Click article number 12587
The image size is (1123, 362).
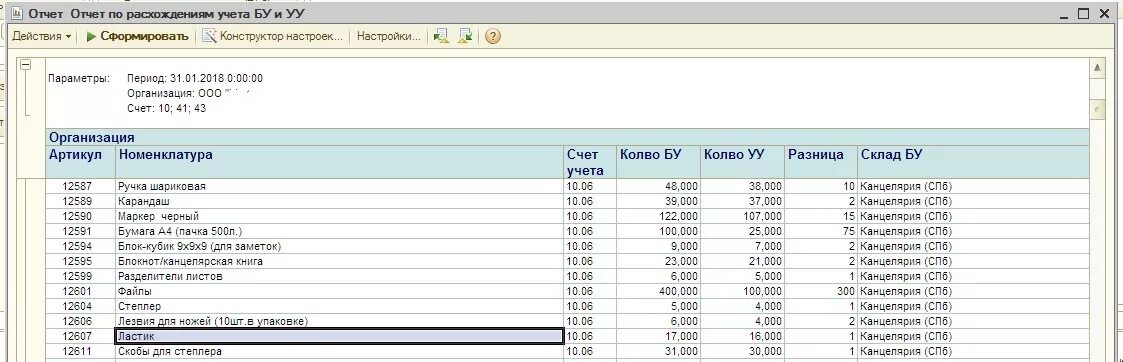tap(76, 186)
